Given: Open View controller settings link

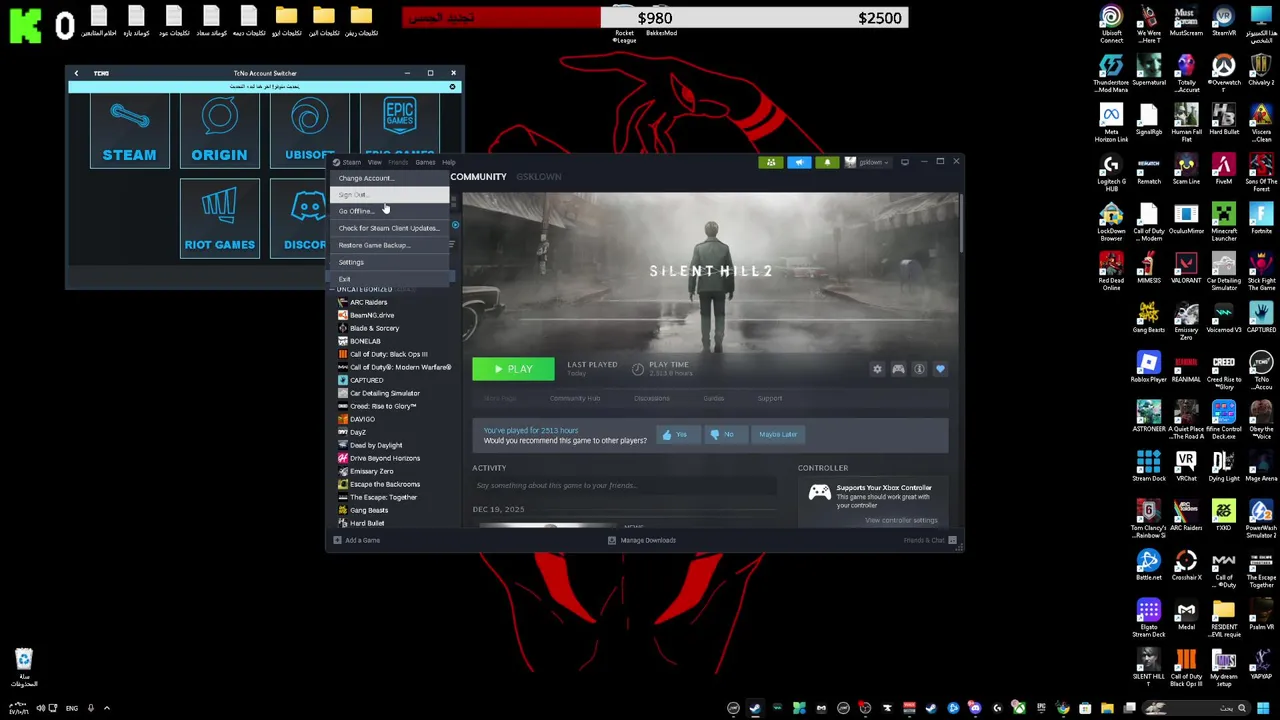Looking at the screenshot, I should point(901,520).
